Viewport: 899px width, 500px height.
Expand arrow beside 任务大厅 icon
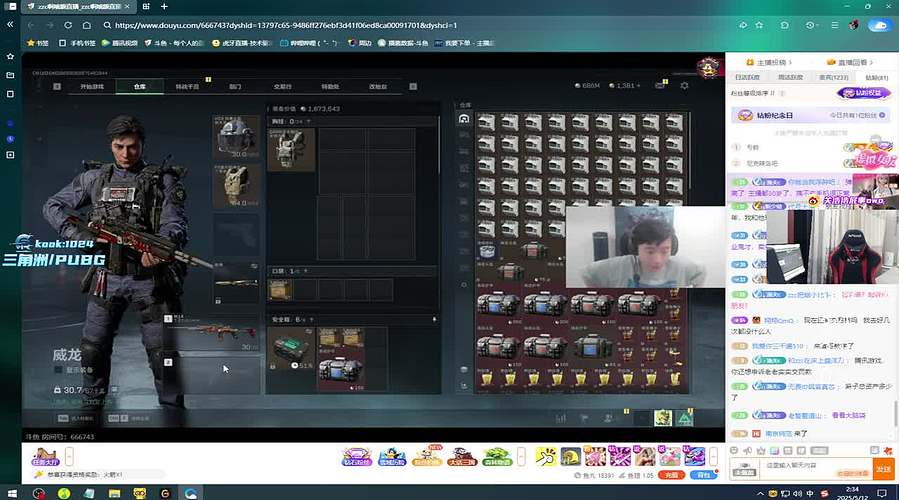click(x=69, y=456)
